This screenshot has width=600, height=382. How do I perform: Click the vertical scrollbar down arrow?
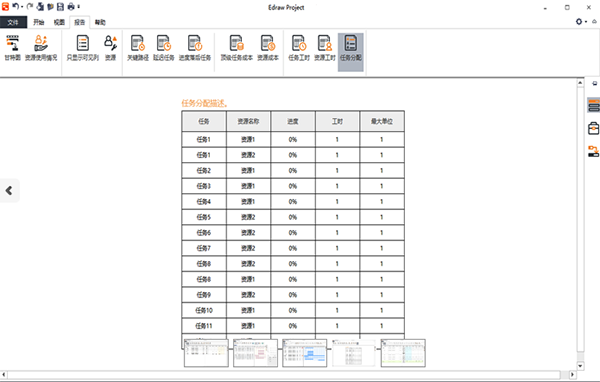click(580, 366)
